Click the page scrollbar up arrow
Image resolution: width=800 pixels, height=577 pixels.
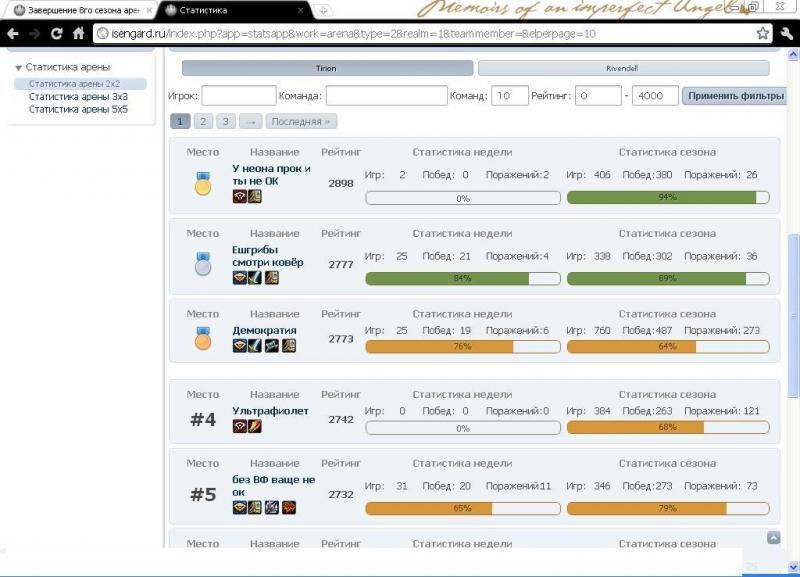pyautogui.click(x=793, y=54)
